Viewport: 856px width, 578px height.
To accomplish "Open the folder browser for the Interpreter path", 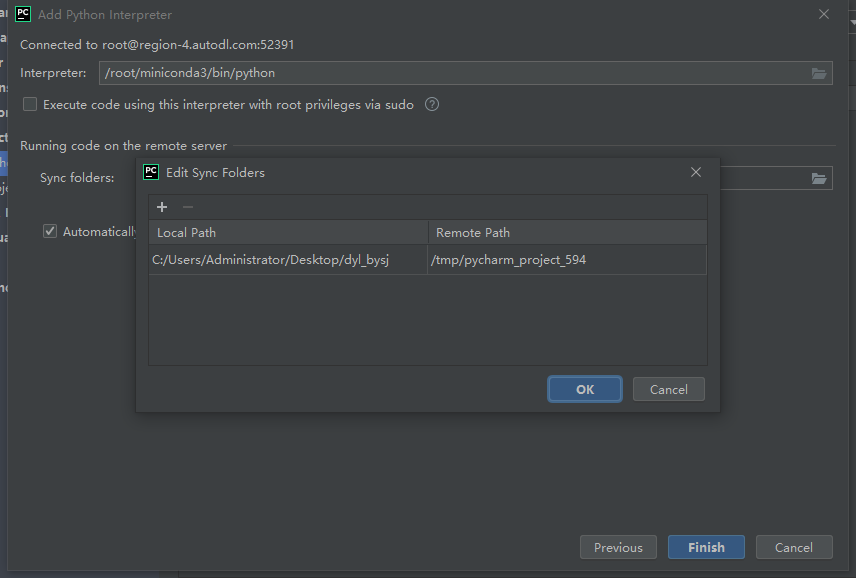I will pos(819,72).
